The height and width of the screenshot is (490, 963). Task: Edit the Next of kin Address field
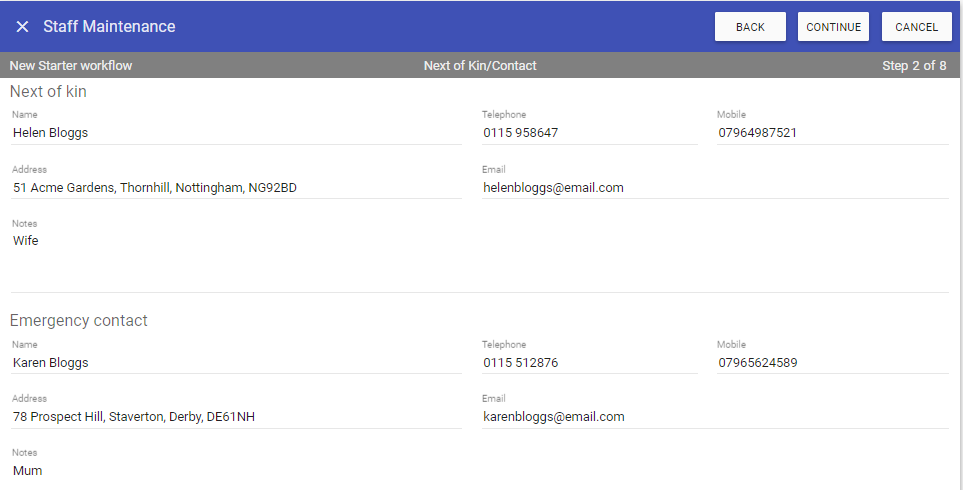235,187
